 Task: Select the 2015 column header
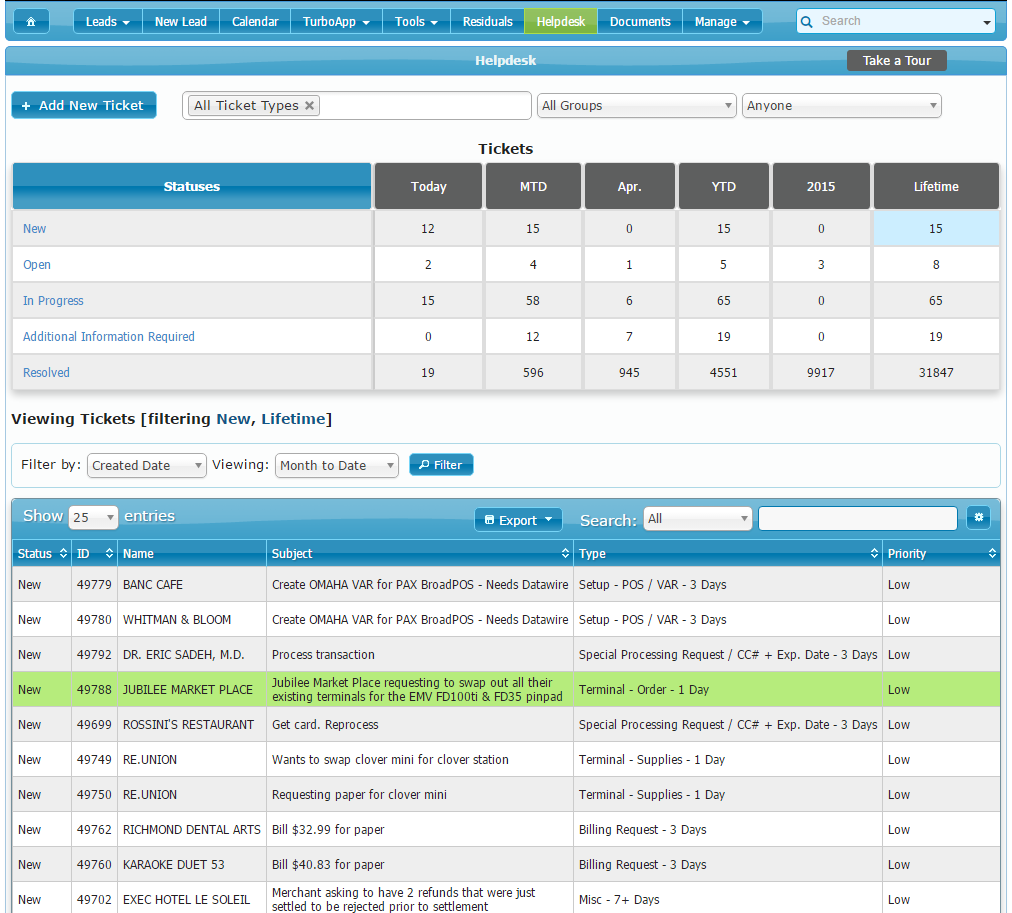click(821, 186)
